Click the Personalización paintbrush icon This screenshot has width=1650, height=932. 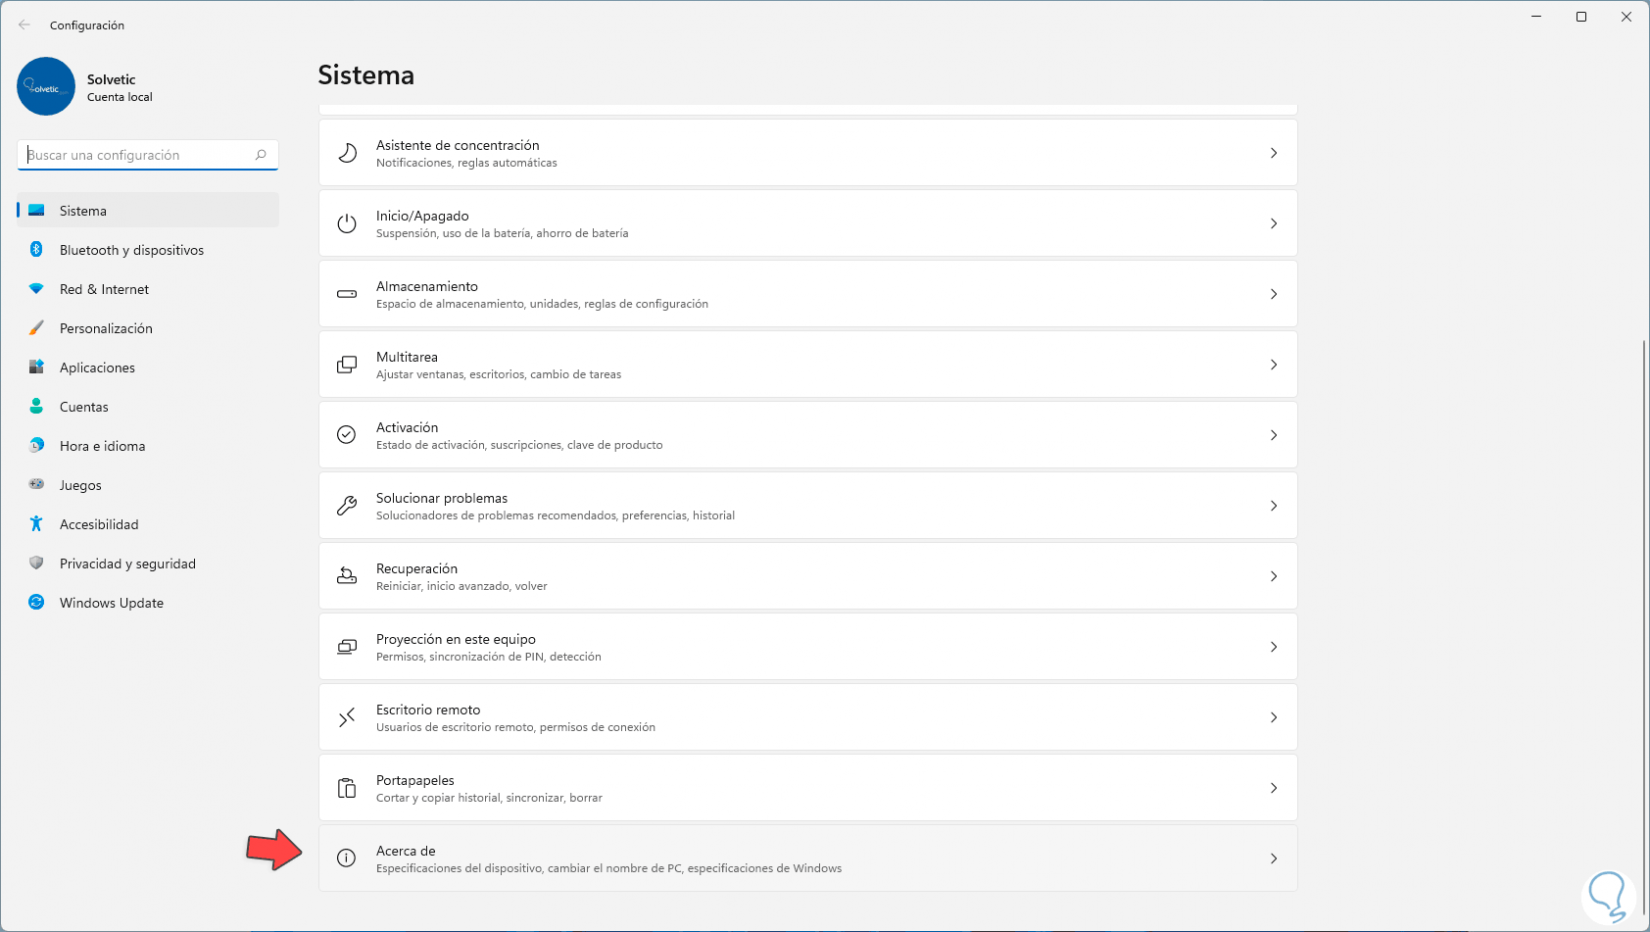(x=36, y=328)
